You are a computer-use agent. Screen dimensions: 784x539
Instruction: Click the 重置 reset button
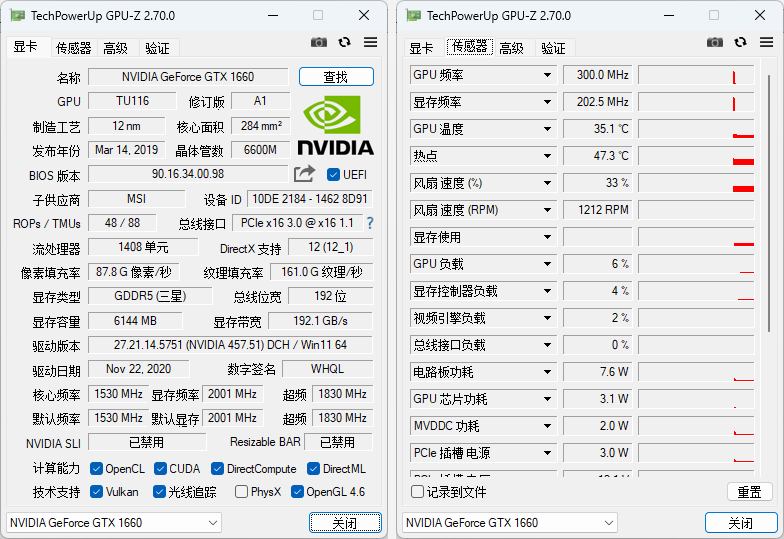tap(750, 492)
